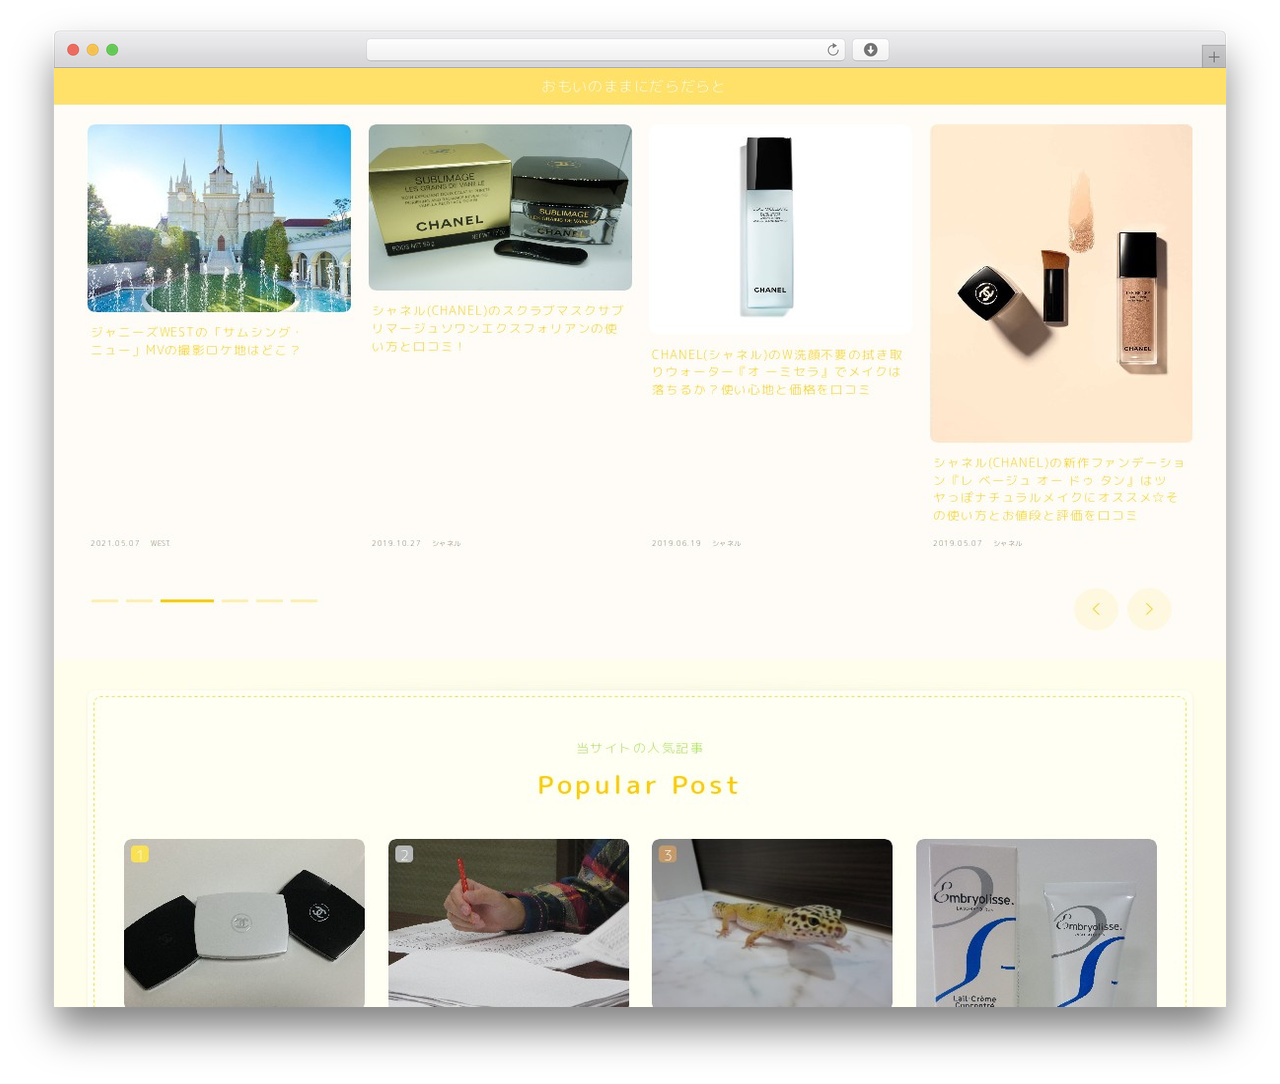Click the 当サイトの人気記事 subtitle
The width and height of the screenshot is (1280, 1084).
click(640, 748)
